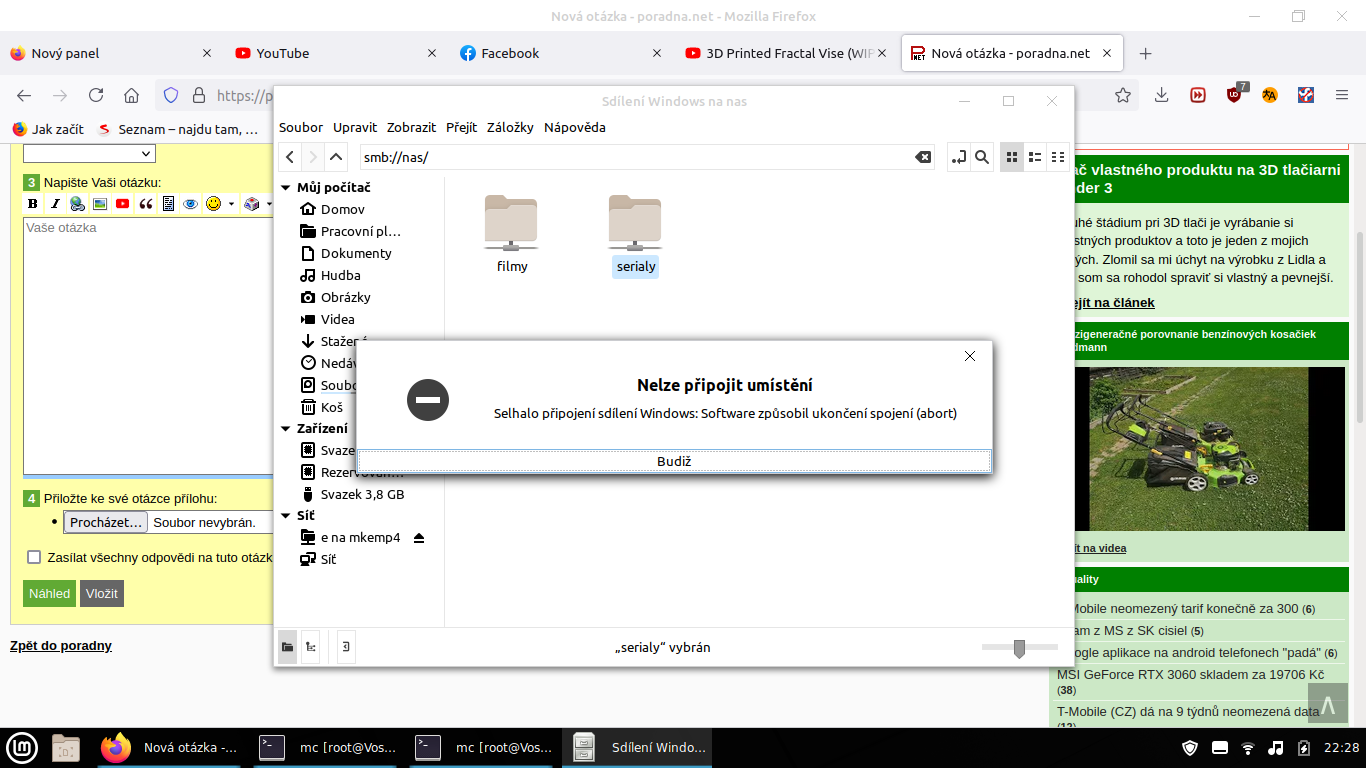Insert an image using the picture icon
Screen dimensions: 1366x768
(100, 204)
